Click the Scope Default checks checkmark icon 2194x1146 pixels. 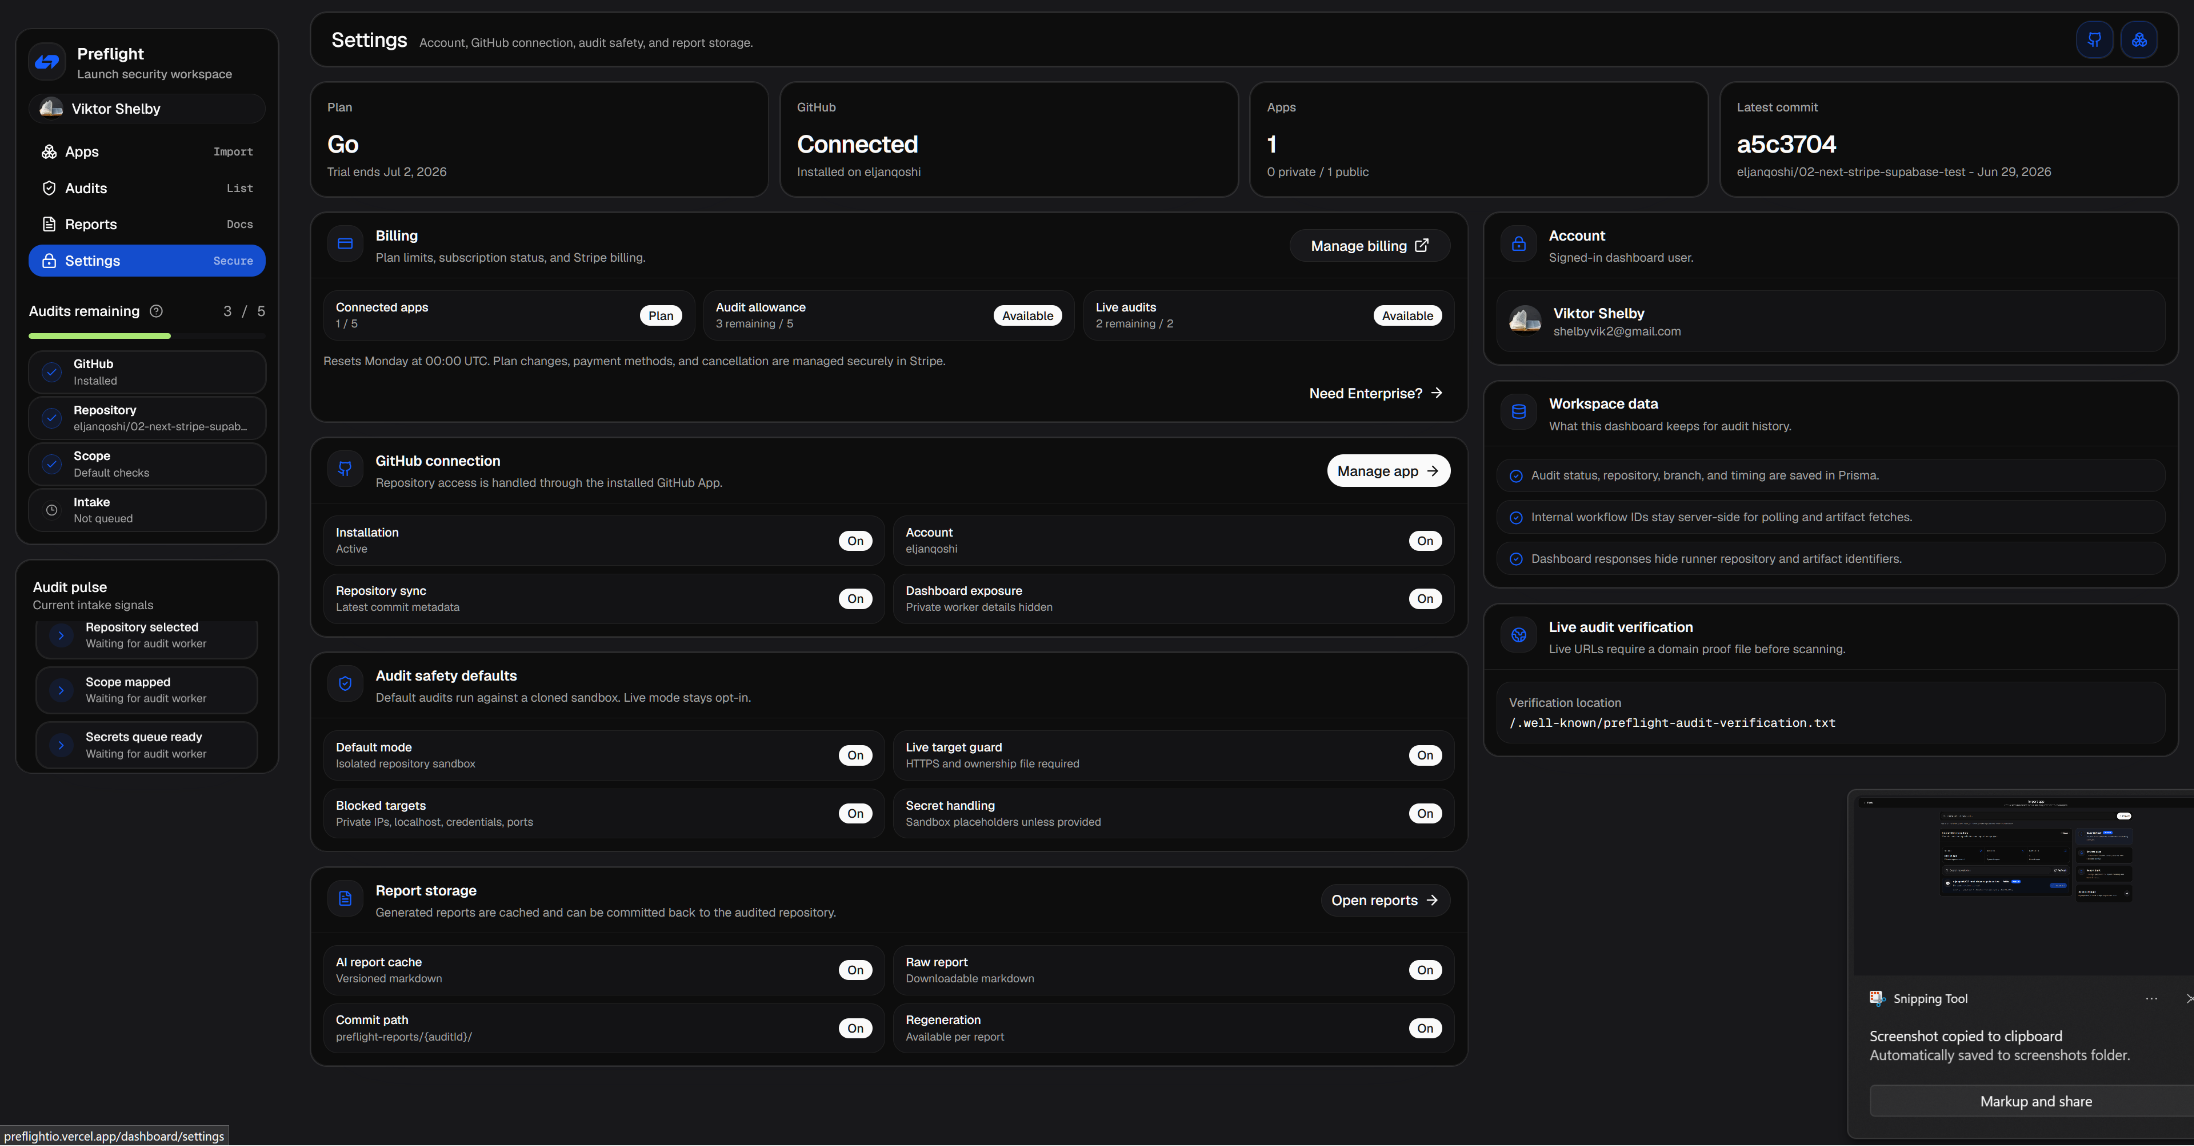52,464
